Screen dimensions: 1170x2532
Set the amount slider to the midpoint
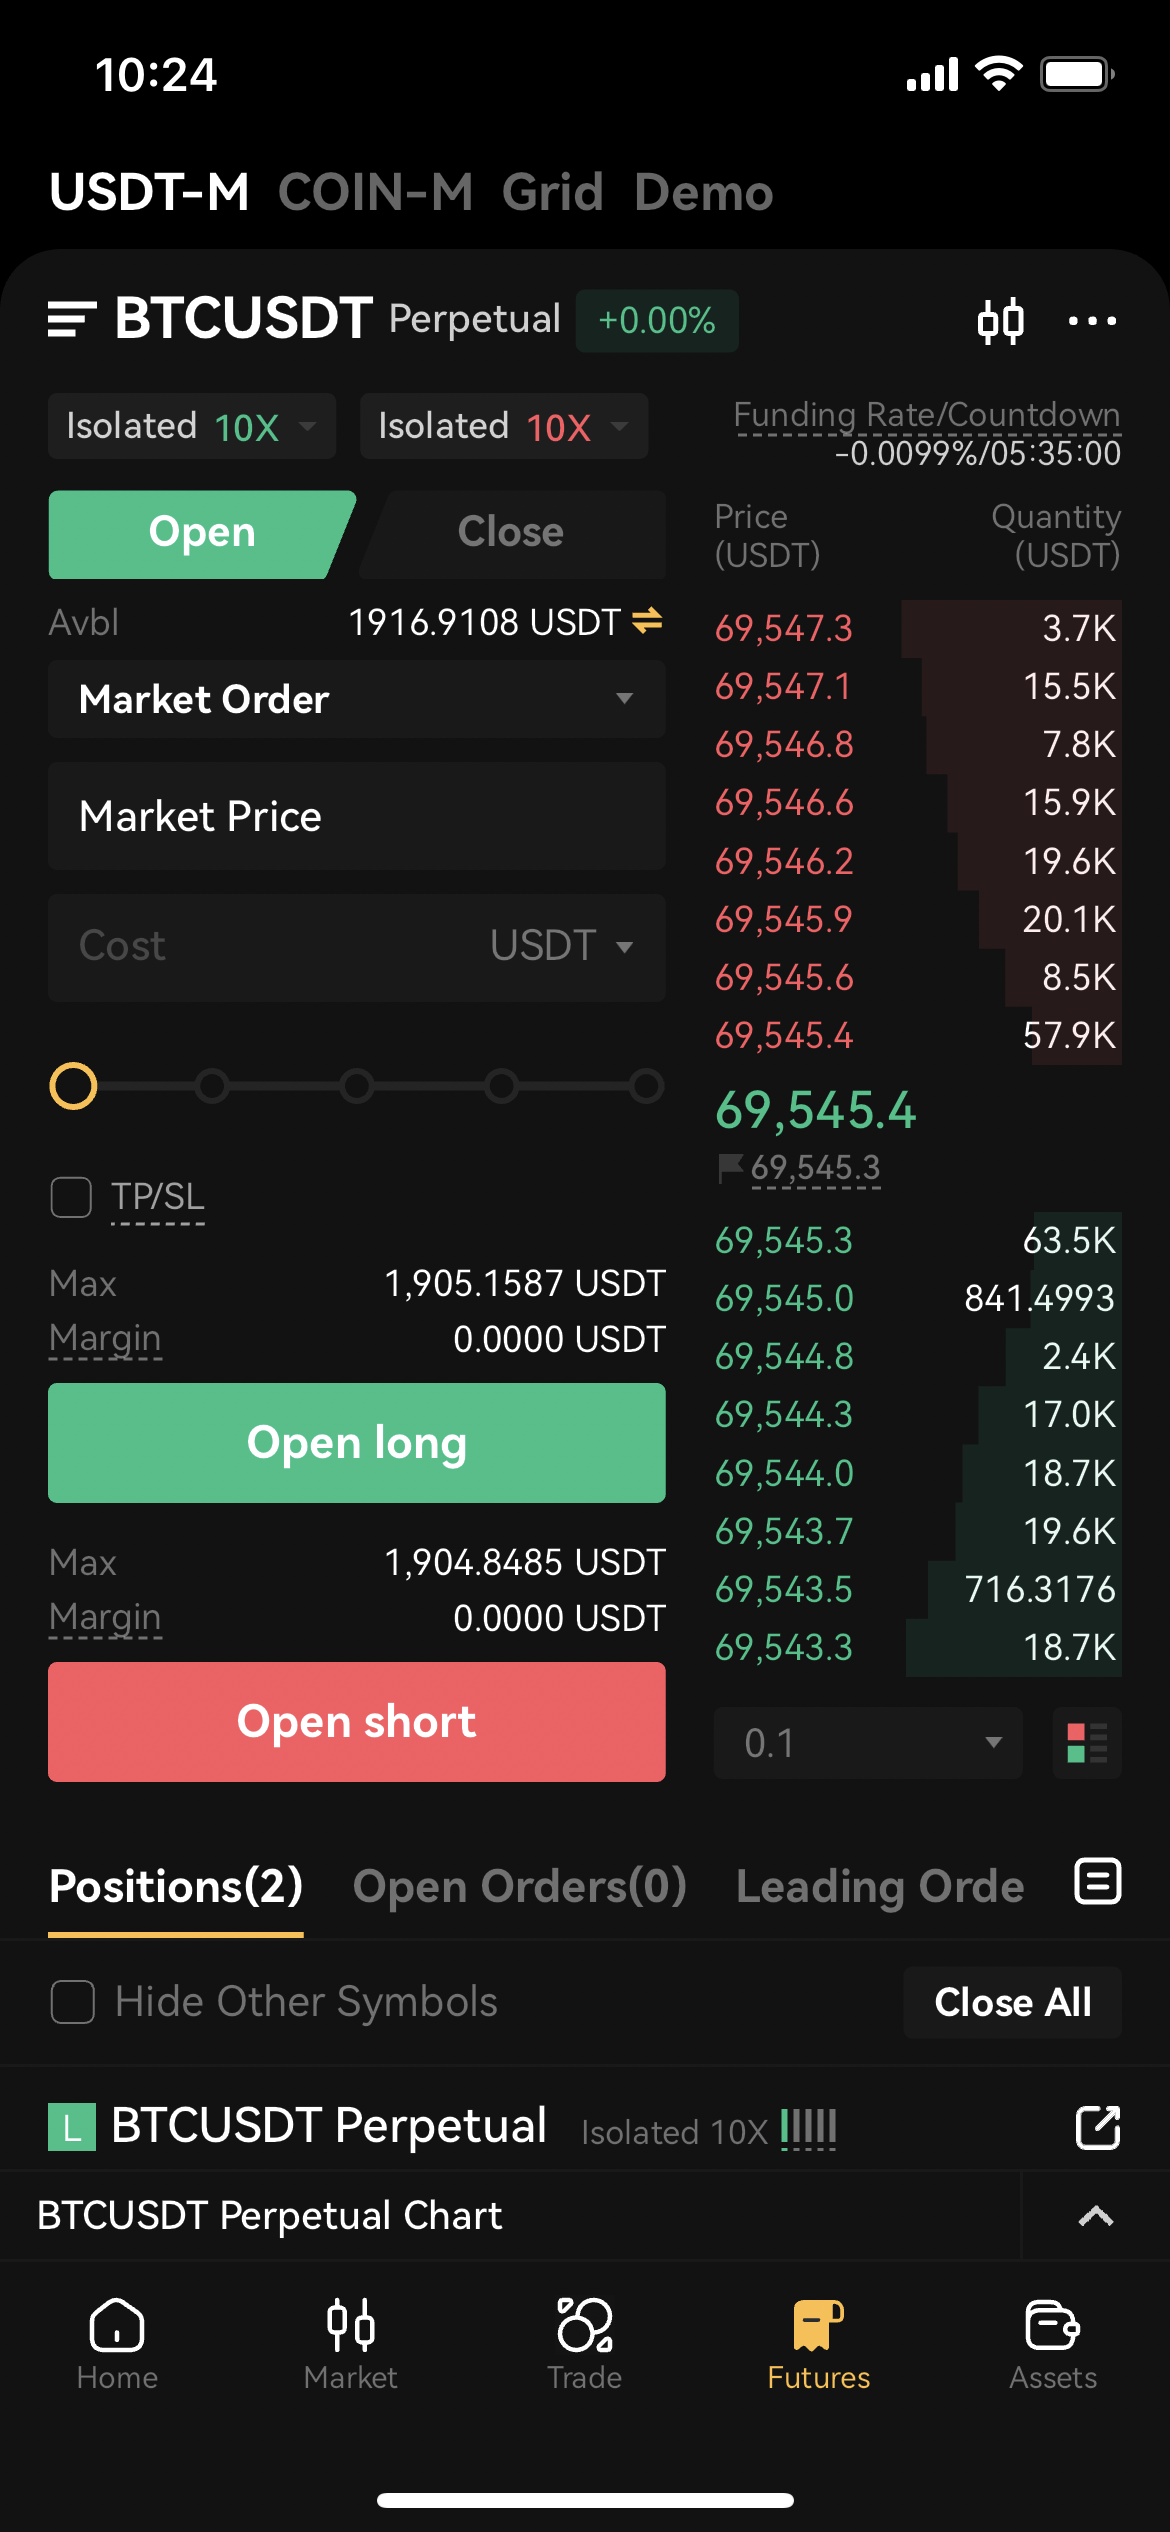[x=357, y=1086]
